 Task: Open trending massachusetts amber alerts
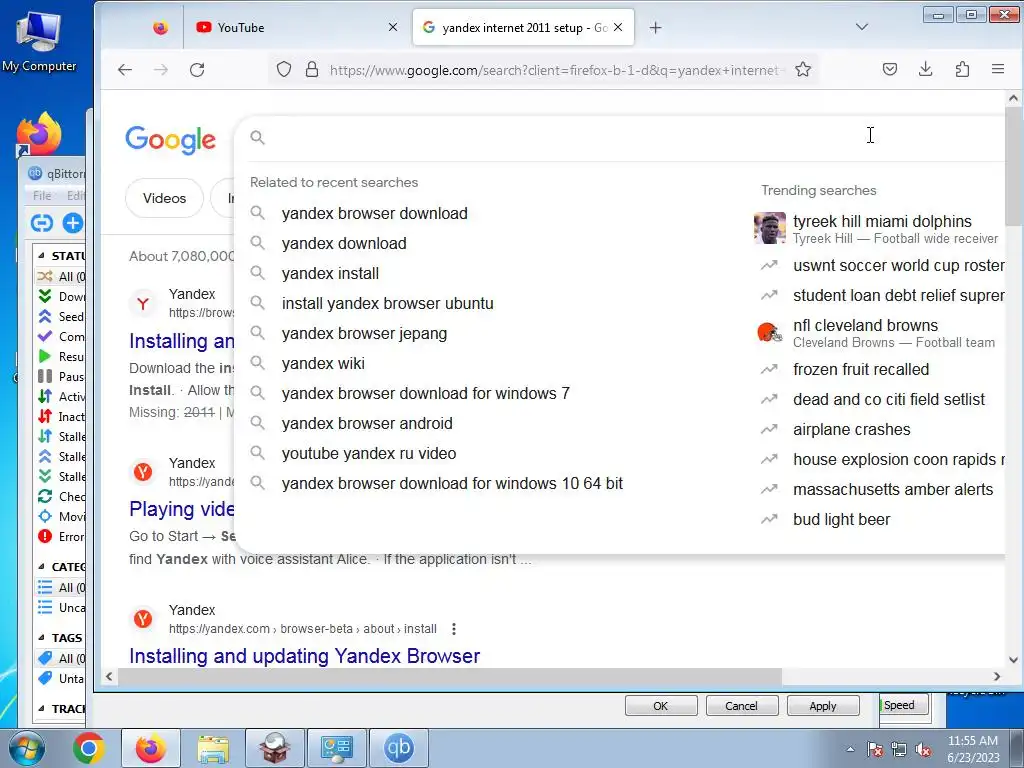point(893,490)
